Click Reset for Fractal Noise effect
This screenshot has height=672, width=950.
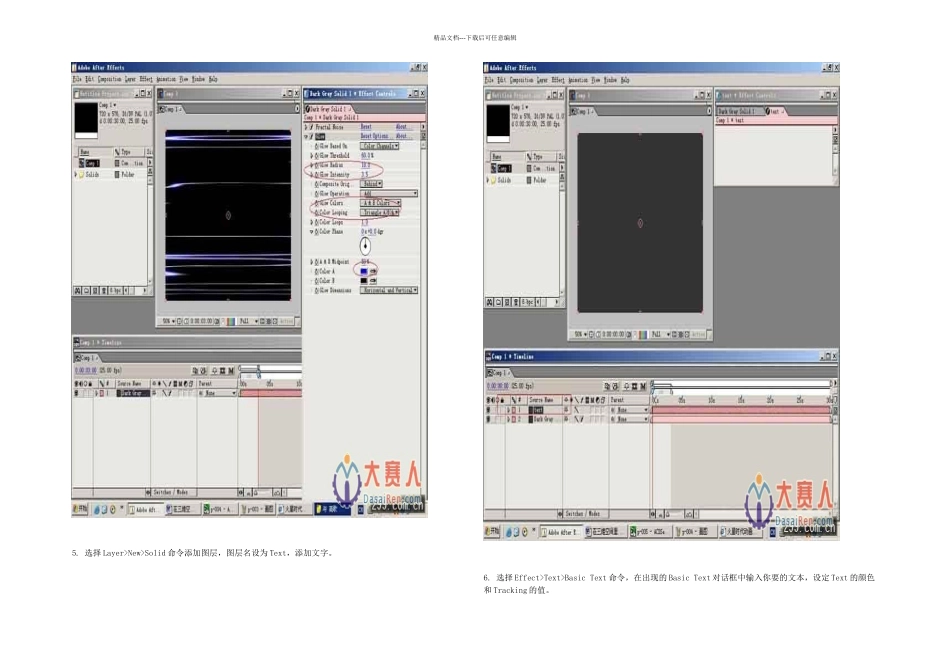coord(366,127)
